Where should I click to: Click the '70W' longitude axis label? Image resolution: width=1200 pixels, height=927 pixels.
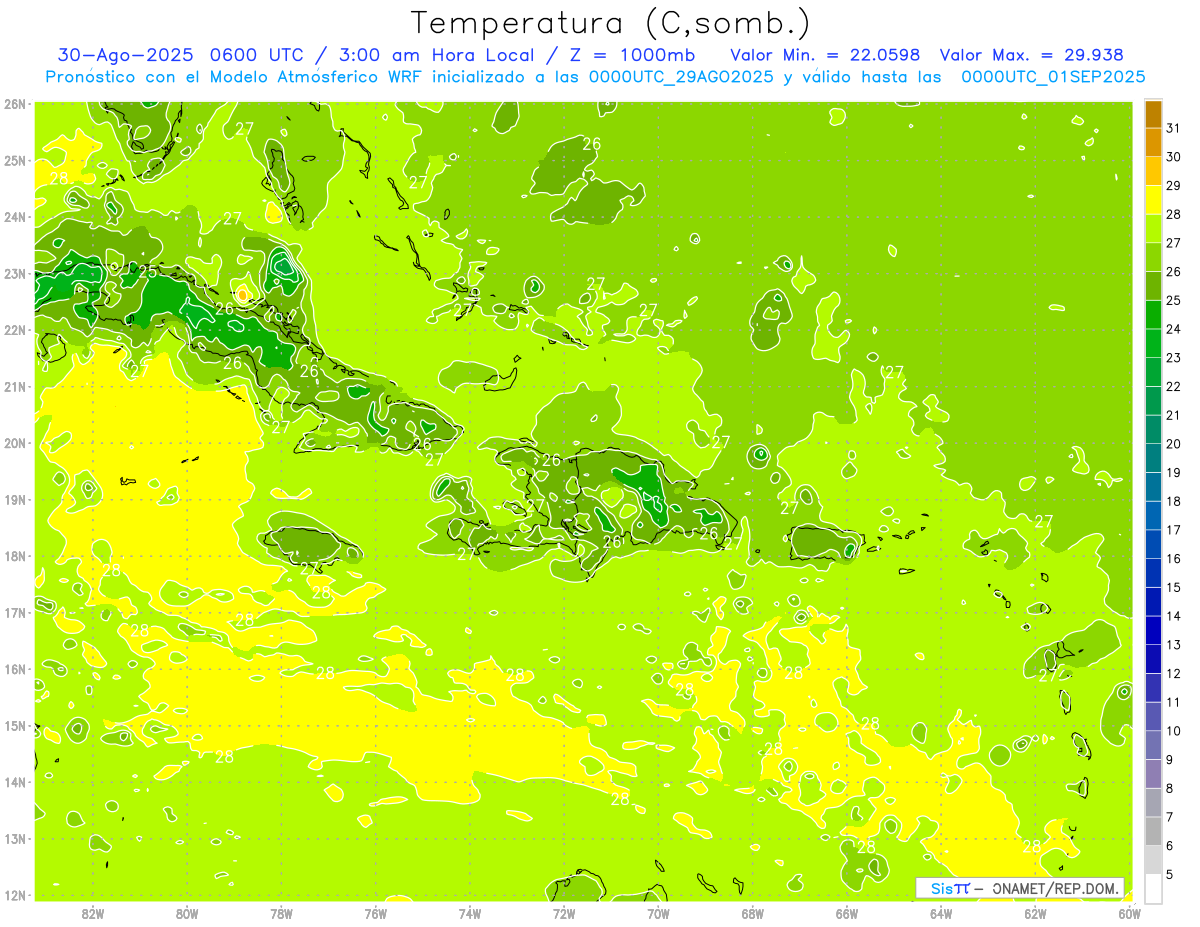658,912
